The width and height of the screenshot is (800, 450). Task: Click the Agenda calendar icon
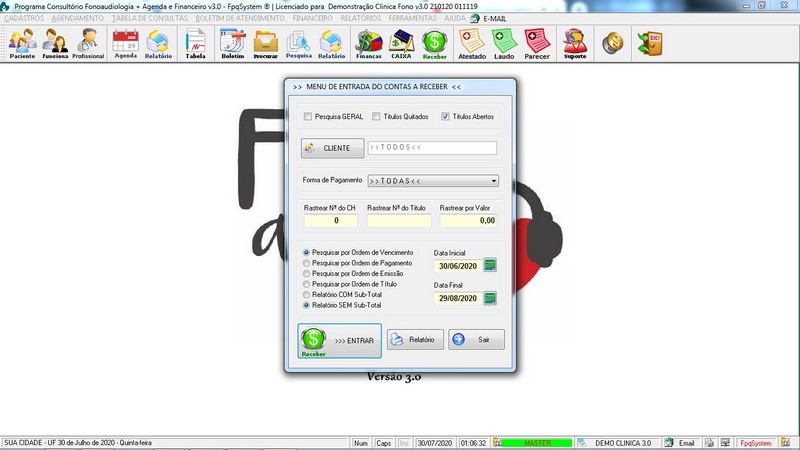(125, 43)
